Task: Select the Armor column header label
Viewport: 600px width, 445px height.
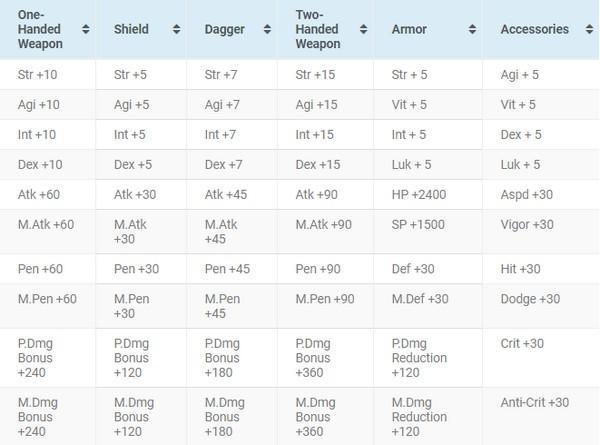Action: pyautogui.click(x=409, y=29)
